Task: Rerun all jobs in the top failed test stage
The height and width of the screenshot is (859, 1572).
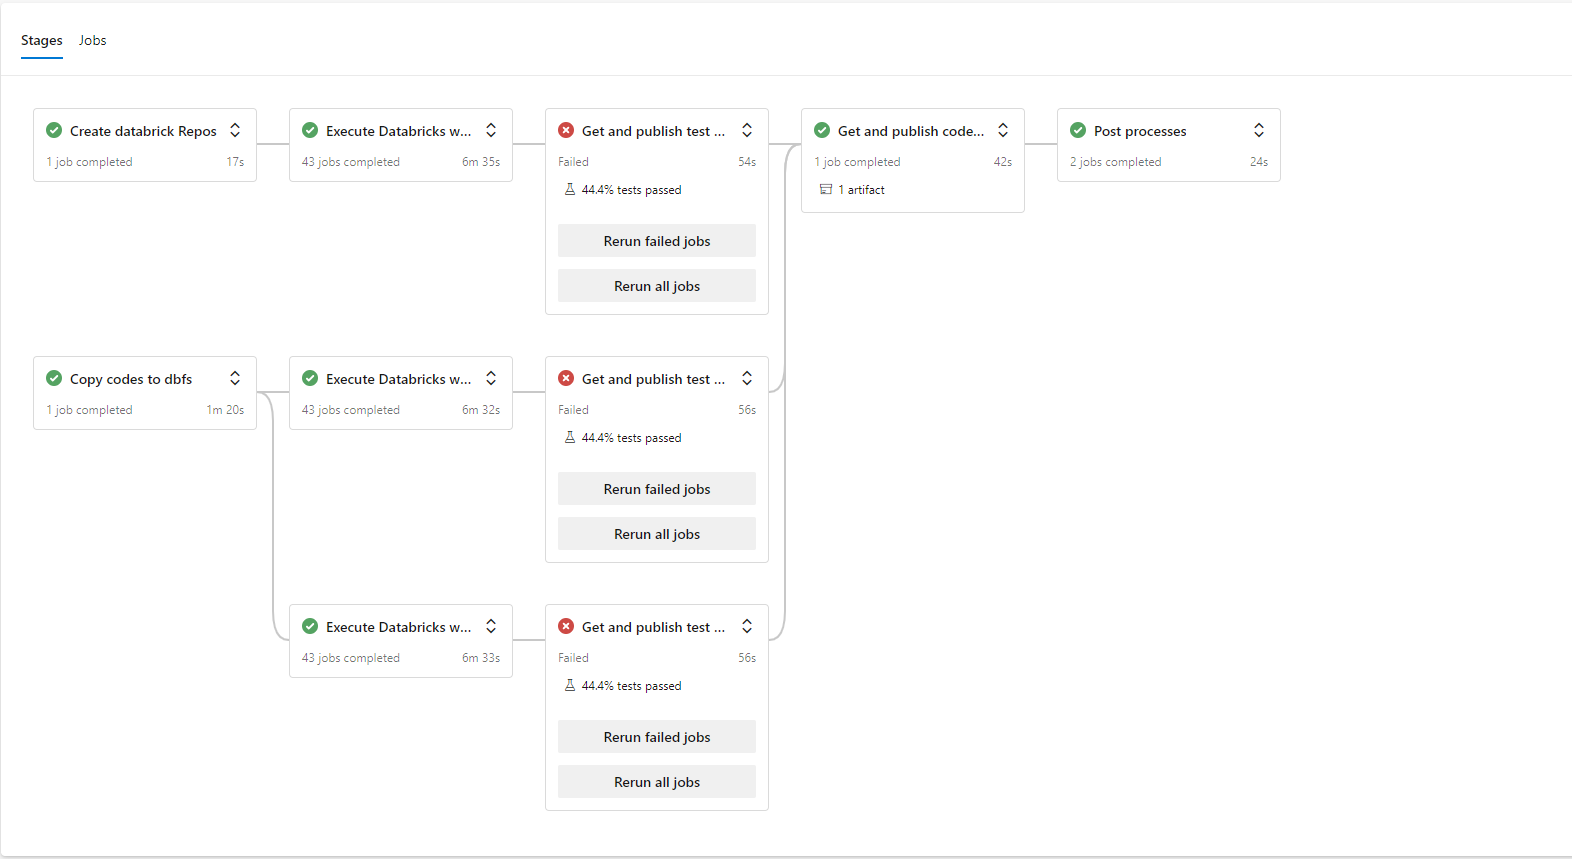Action: (657, 286)
